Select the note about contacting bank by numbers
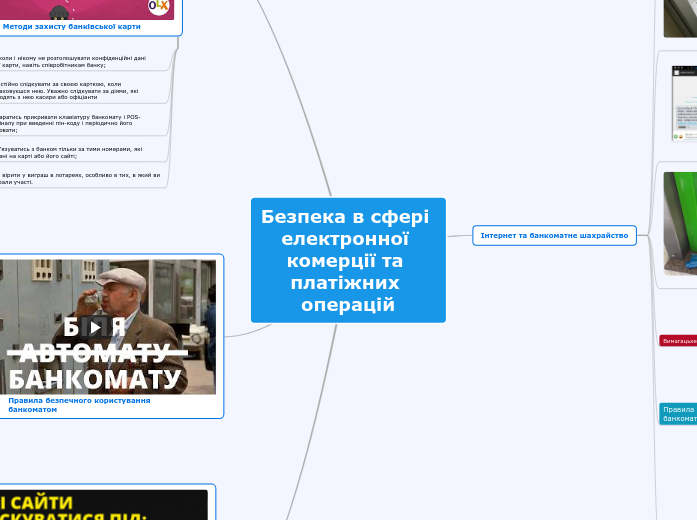Viewport: 697px width, 520px height. 70,152
